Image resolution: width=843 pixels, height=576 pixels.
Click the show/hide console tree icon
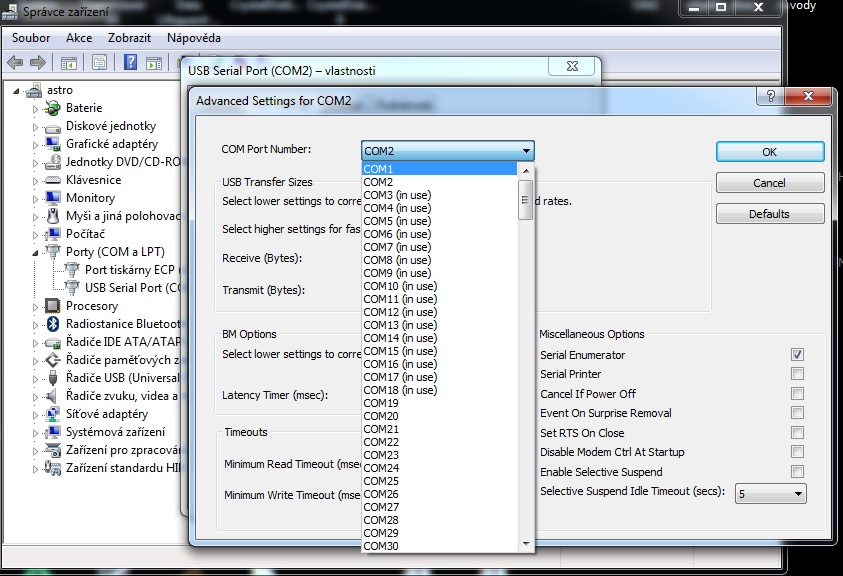tap(68, 62)
